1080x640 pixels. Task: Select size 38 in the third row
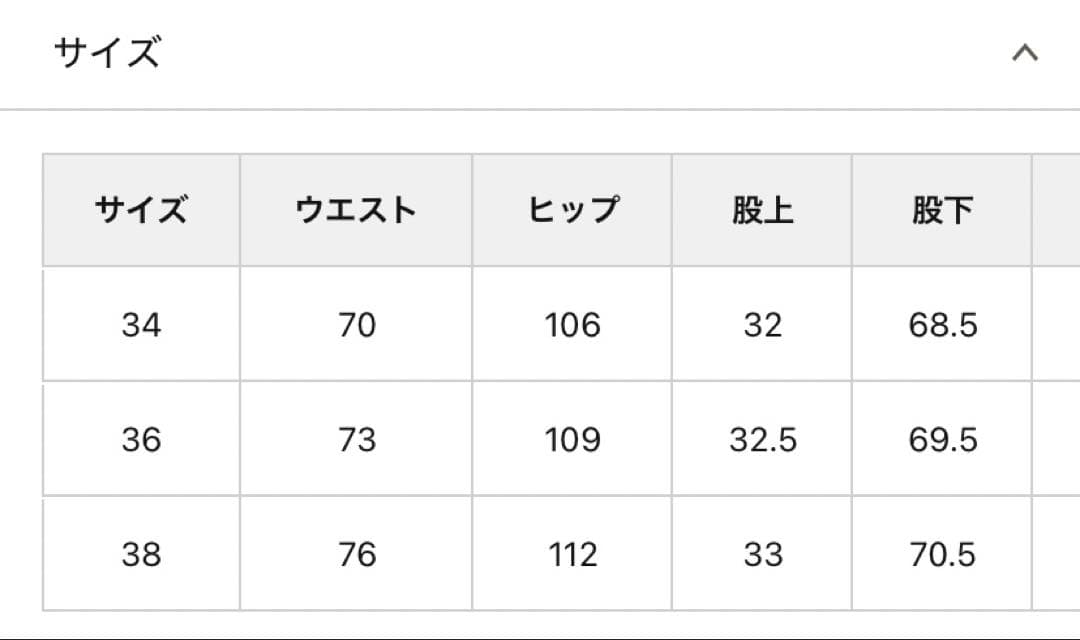coord(142,552)
